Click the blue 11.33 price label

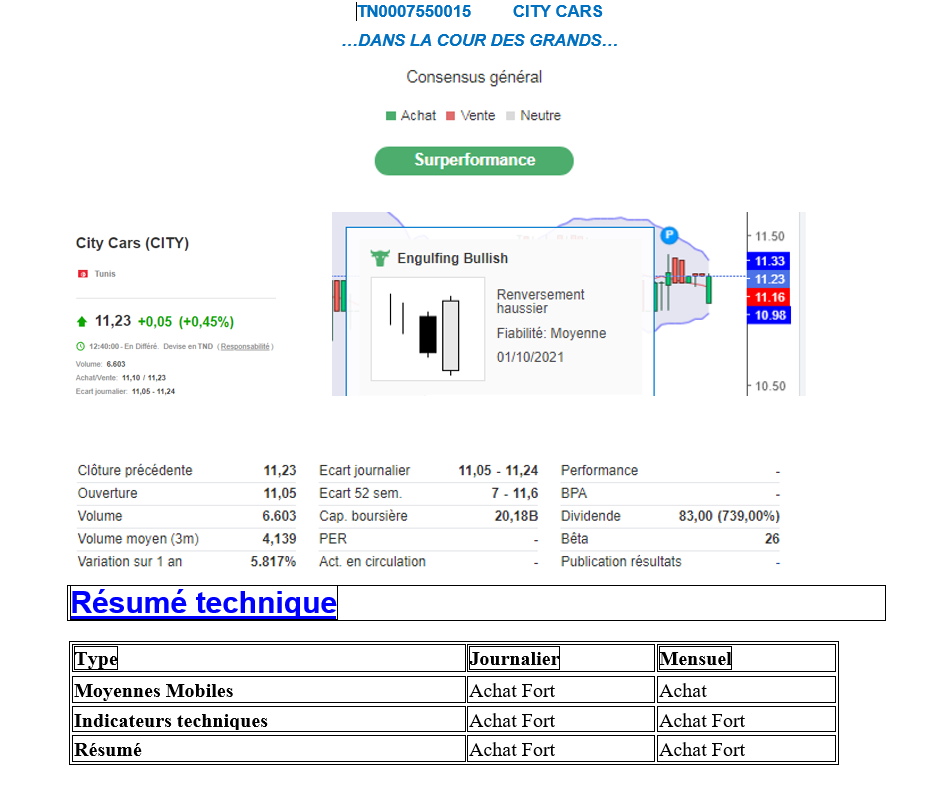(x=769, y=261)
